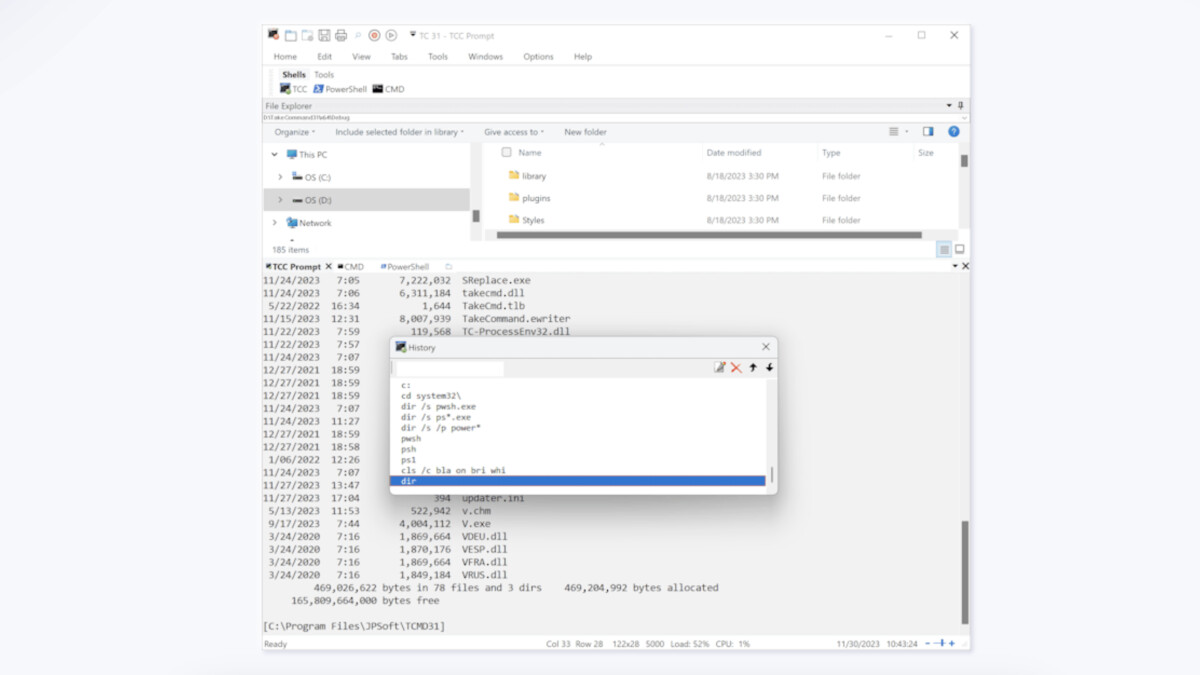Sort by the Date modified column header
This screenshot has height=675, width=1200.
tap(734, 153)
